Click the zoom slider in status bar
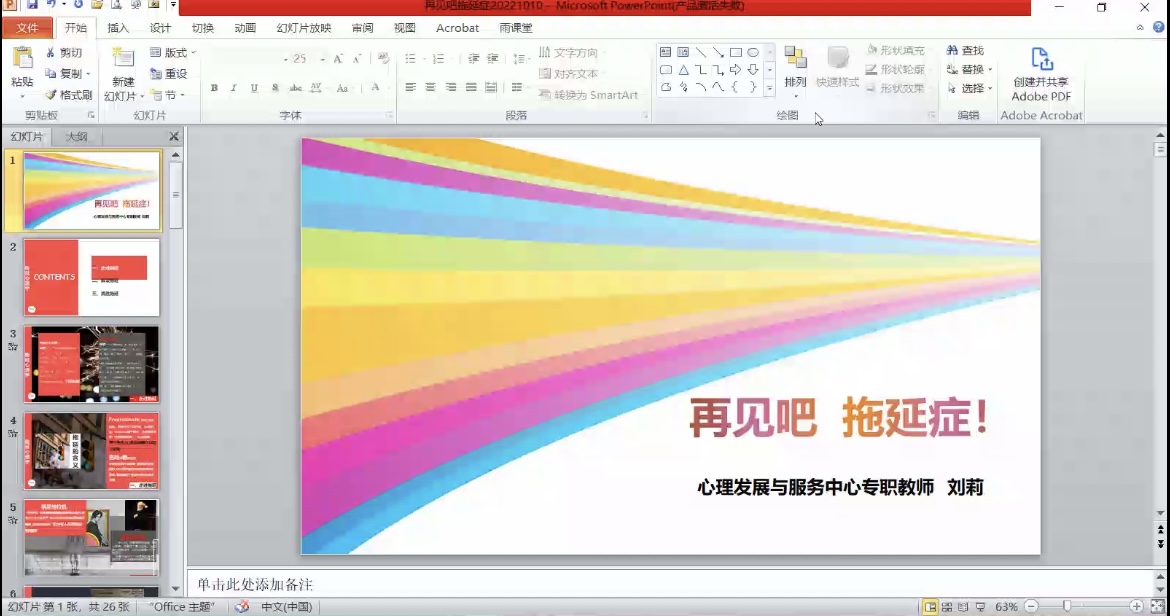The width and height of the screenshot is (1170, 616). (1067, 607)
